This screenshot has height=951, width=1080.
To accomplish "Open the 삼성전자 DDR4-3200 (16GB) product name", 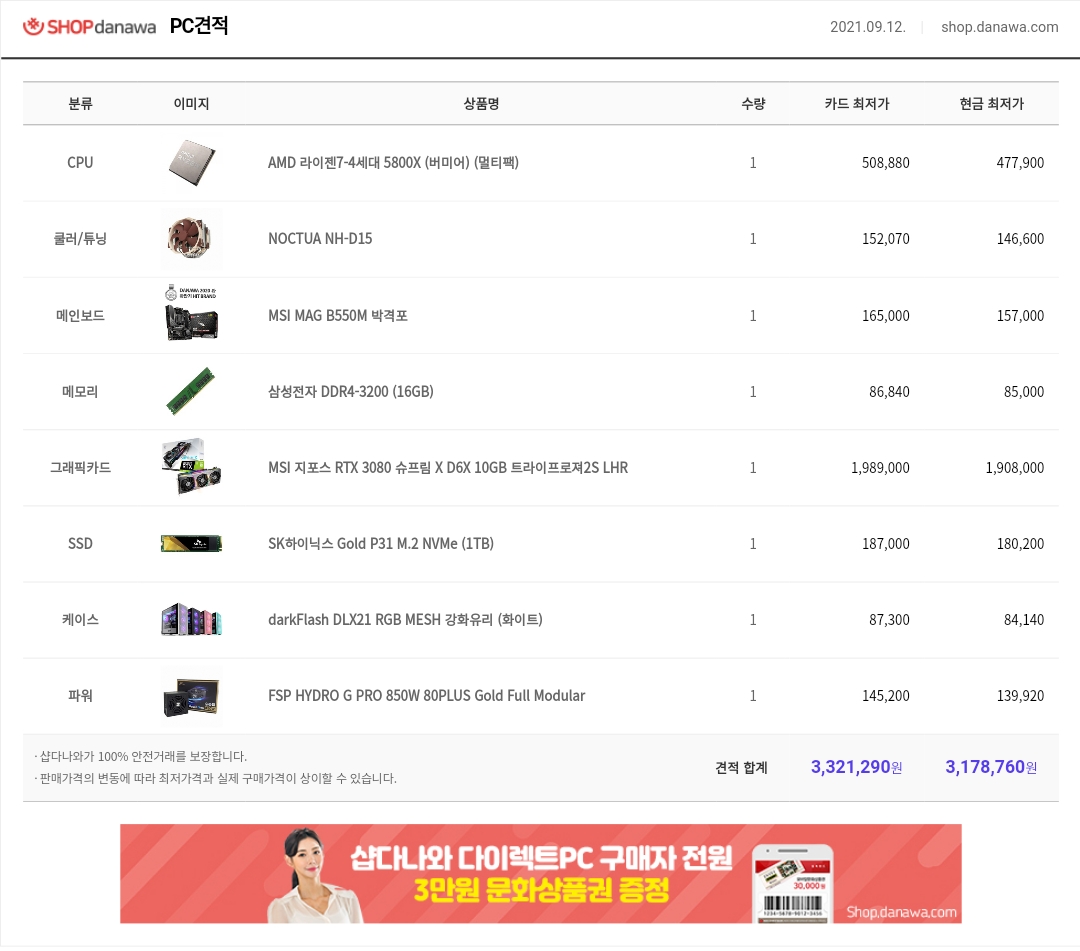I will click(x=351, y=392).
